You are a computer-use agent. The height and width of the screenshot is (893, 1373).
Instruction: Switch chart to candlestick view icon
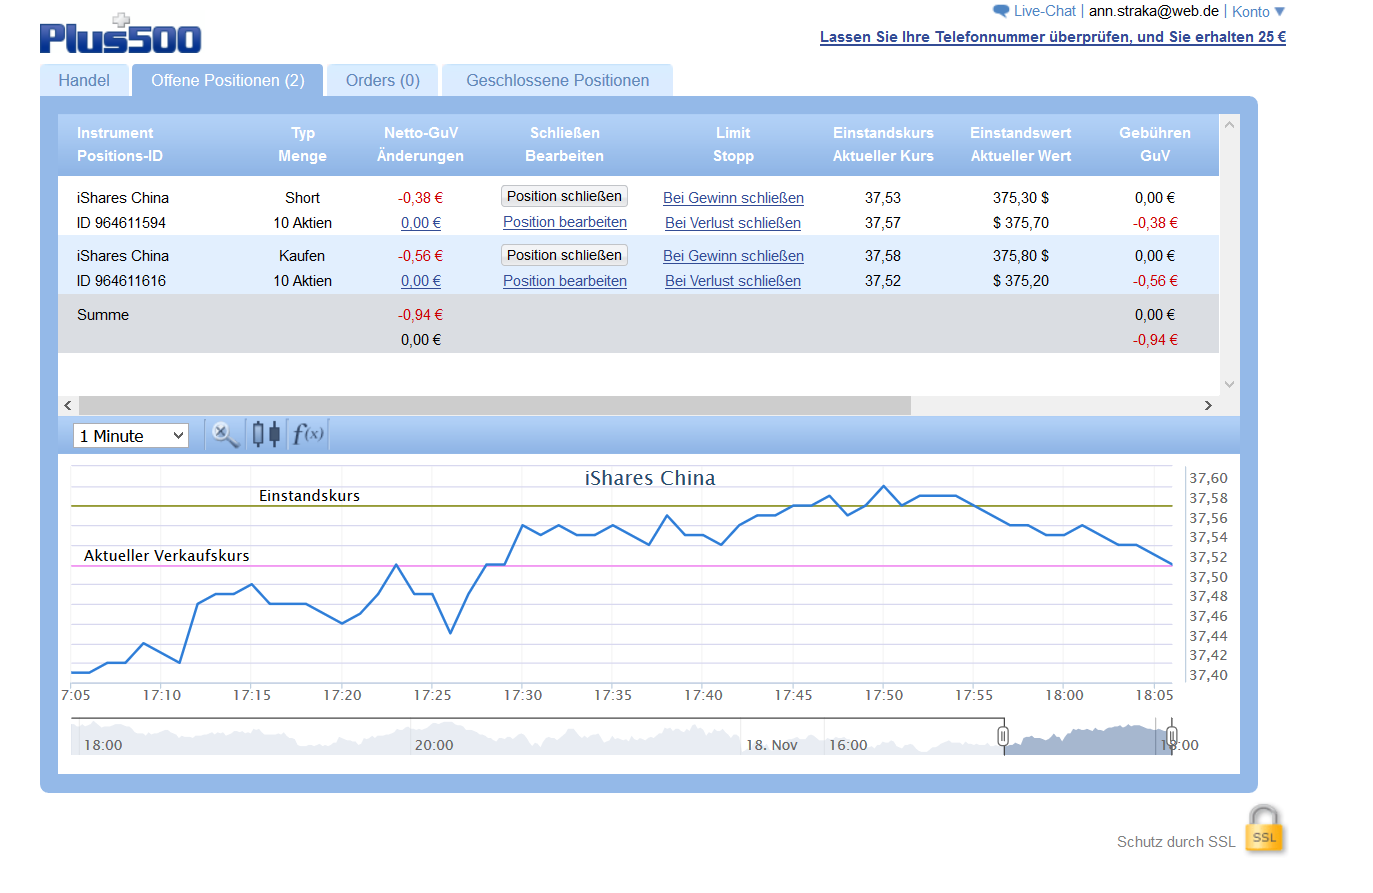266,434
